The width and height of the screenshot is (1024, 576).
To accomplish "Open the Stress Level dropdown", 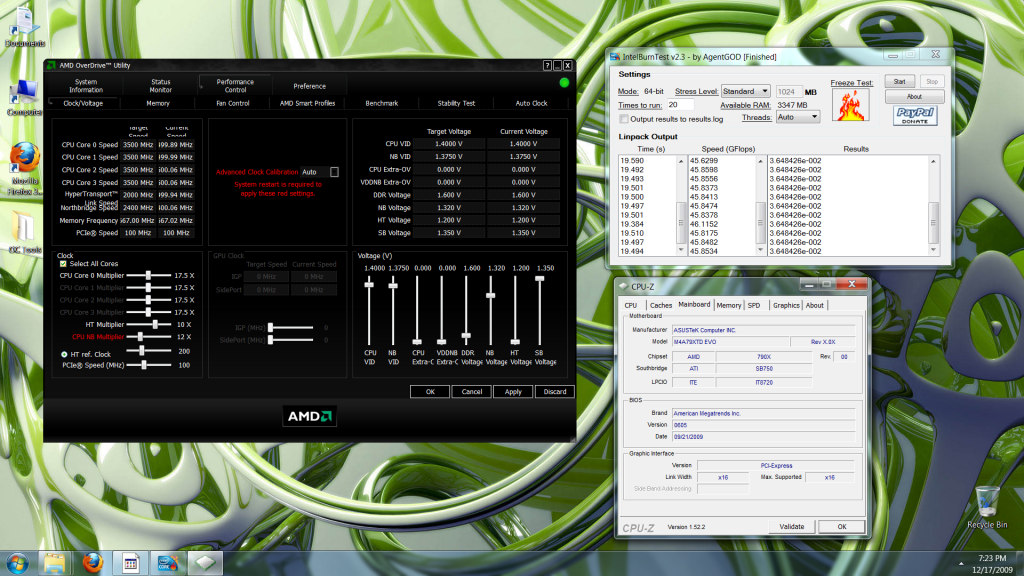I will tap(746, 91).
